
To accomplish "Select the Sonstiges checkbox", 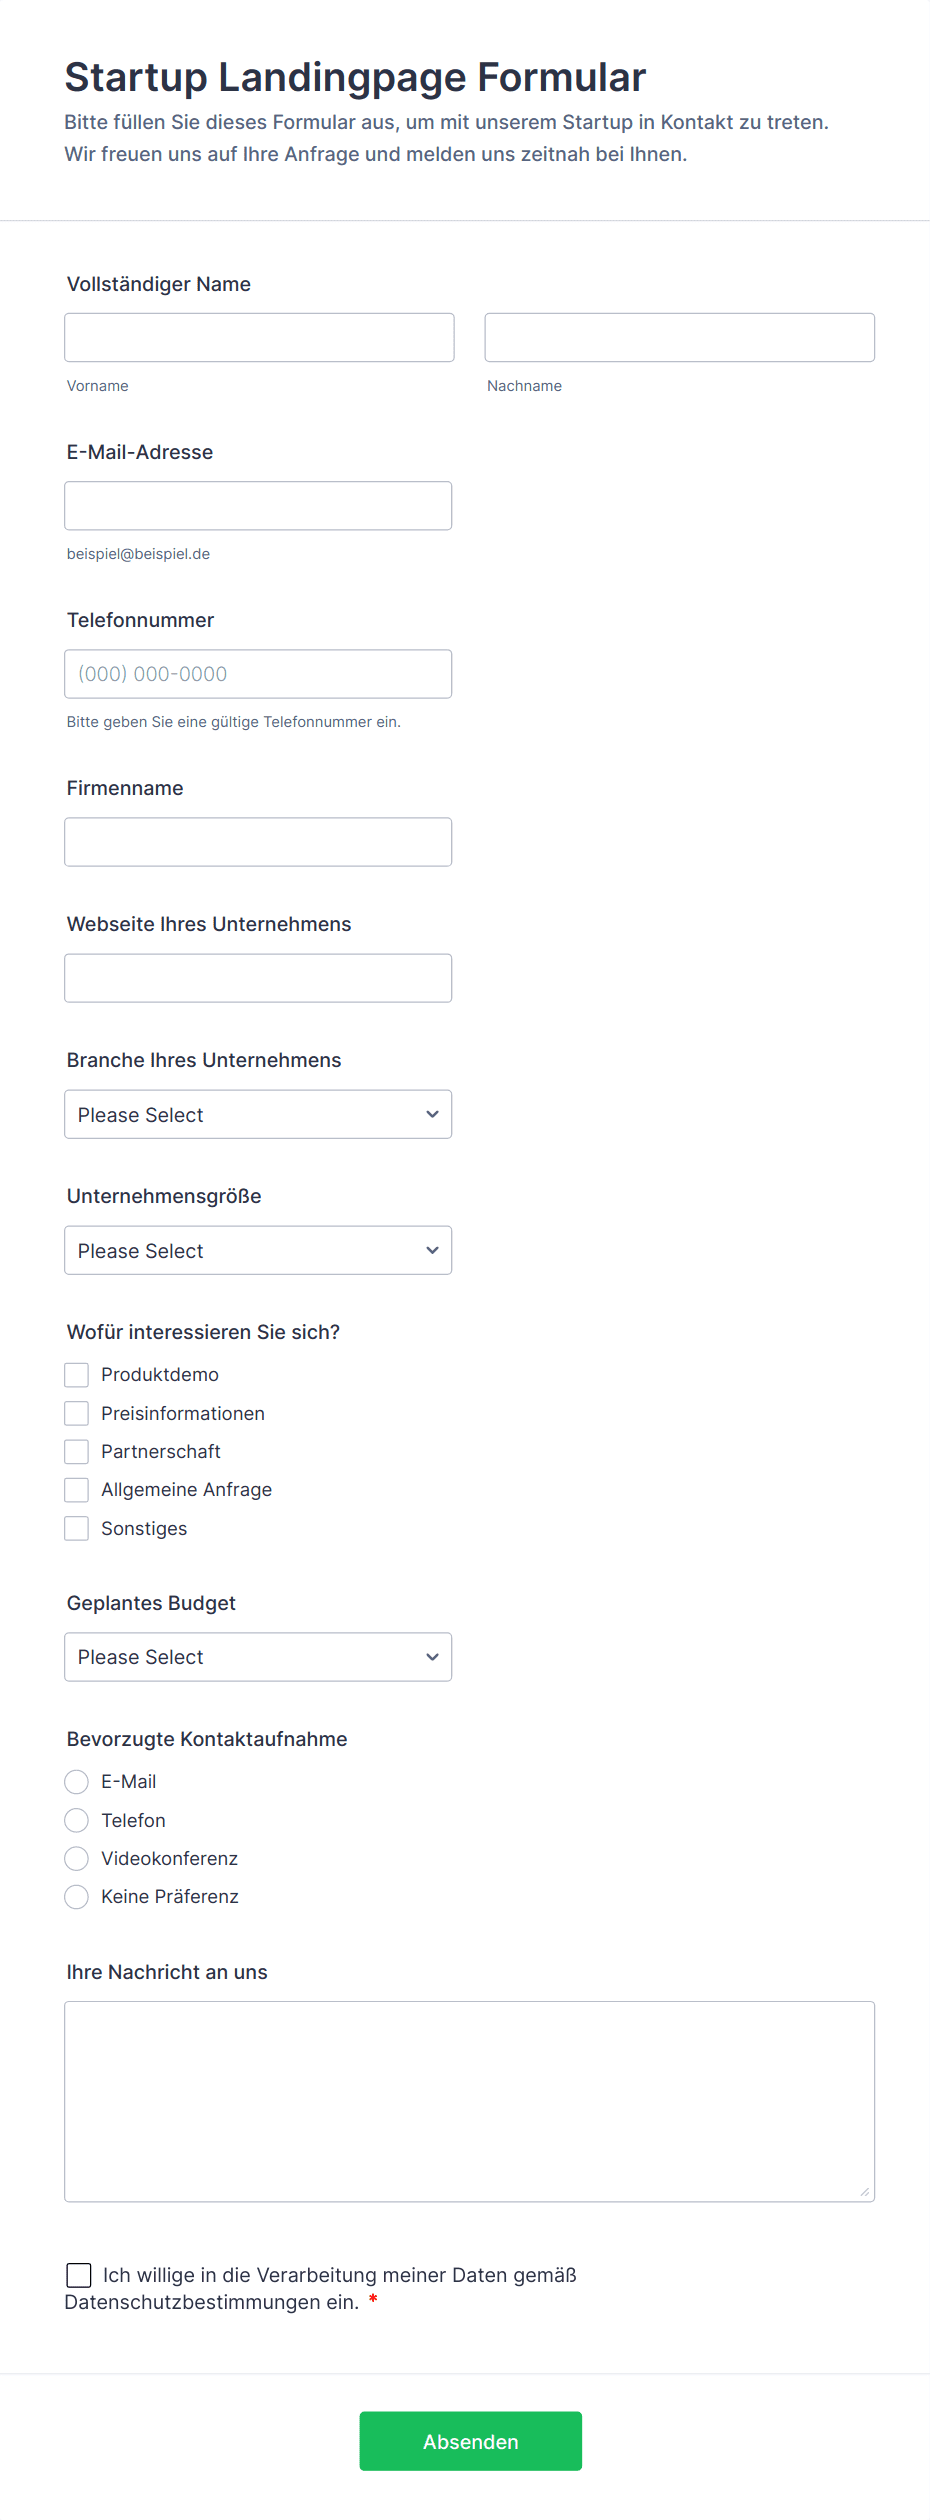I will [77, 1528].
